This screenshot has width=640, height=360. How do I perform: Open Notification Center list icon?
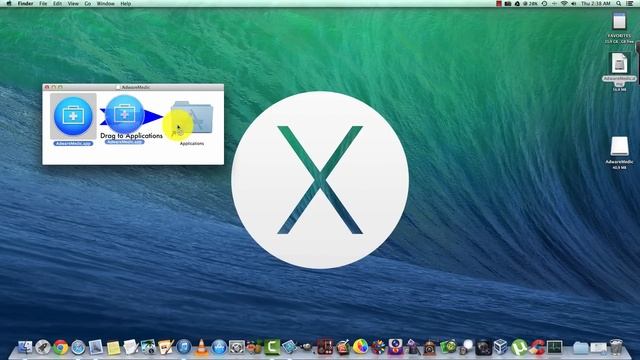pyautogui.click(x=630, y=3)
